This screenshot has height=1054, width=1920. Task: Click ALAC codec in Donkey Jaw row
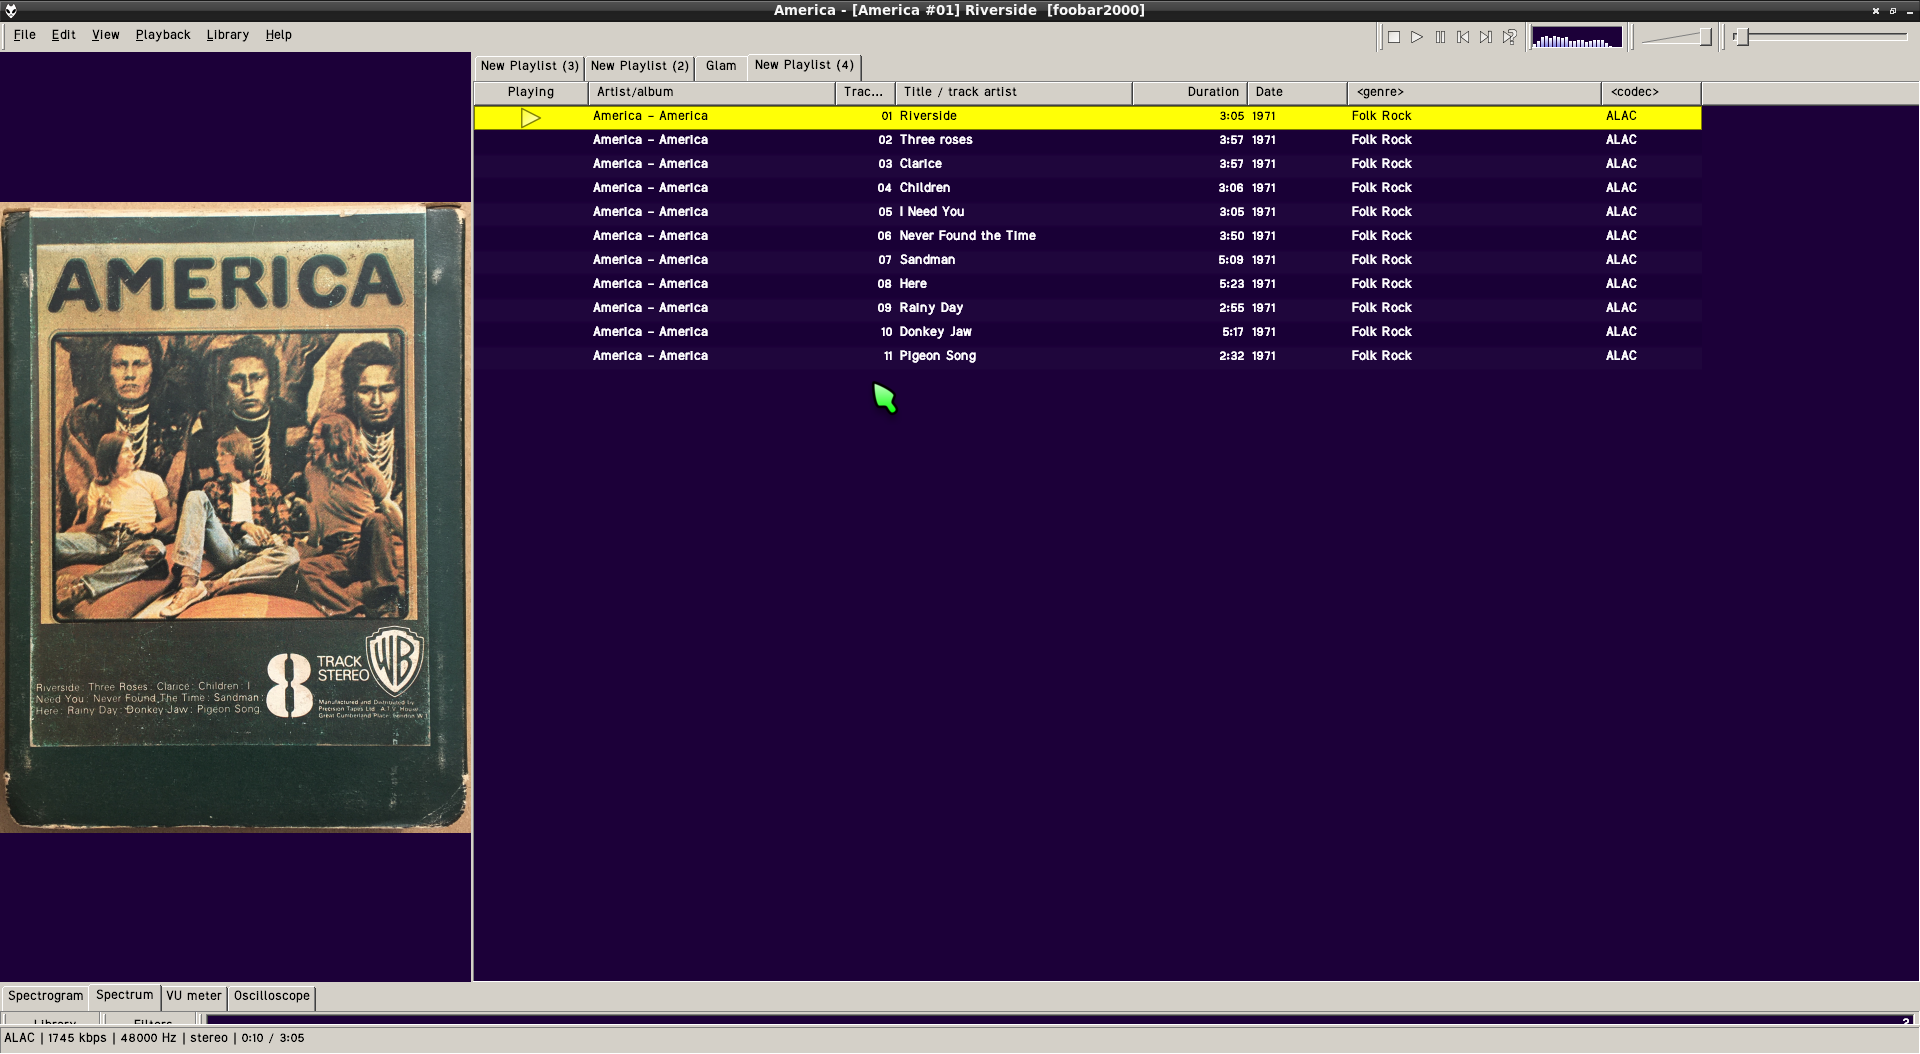click(1621, 332)
